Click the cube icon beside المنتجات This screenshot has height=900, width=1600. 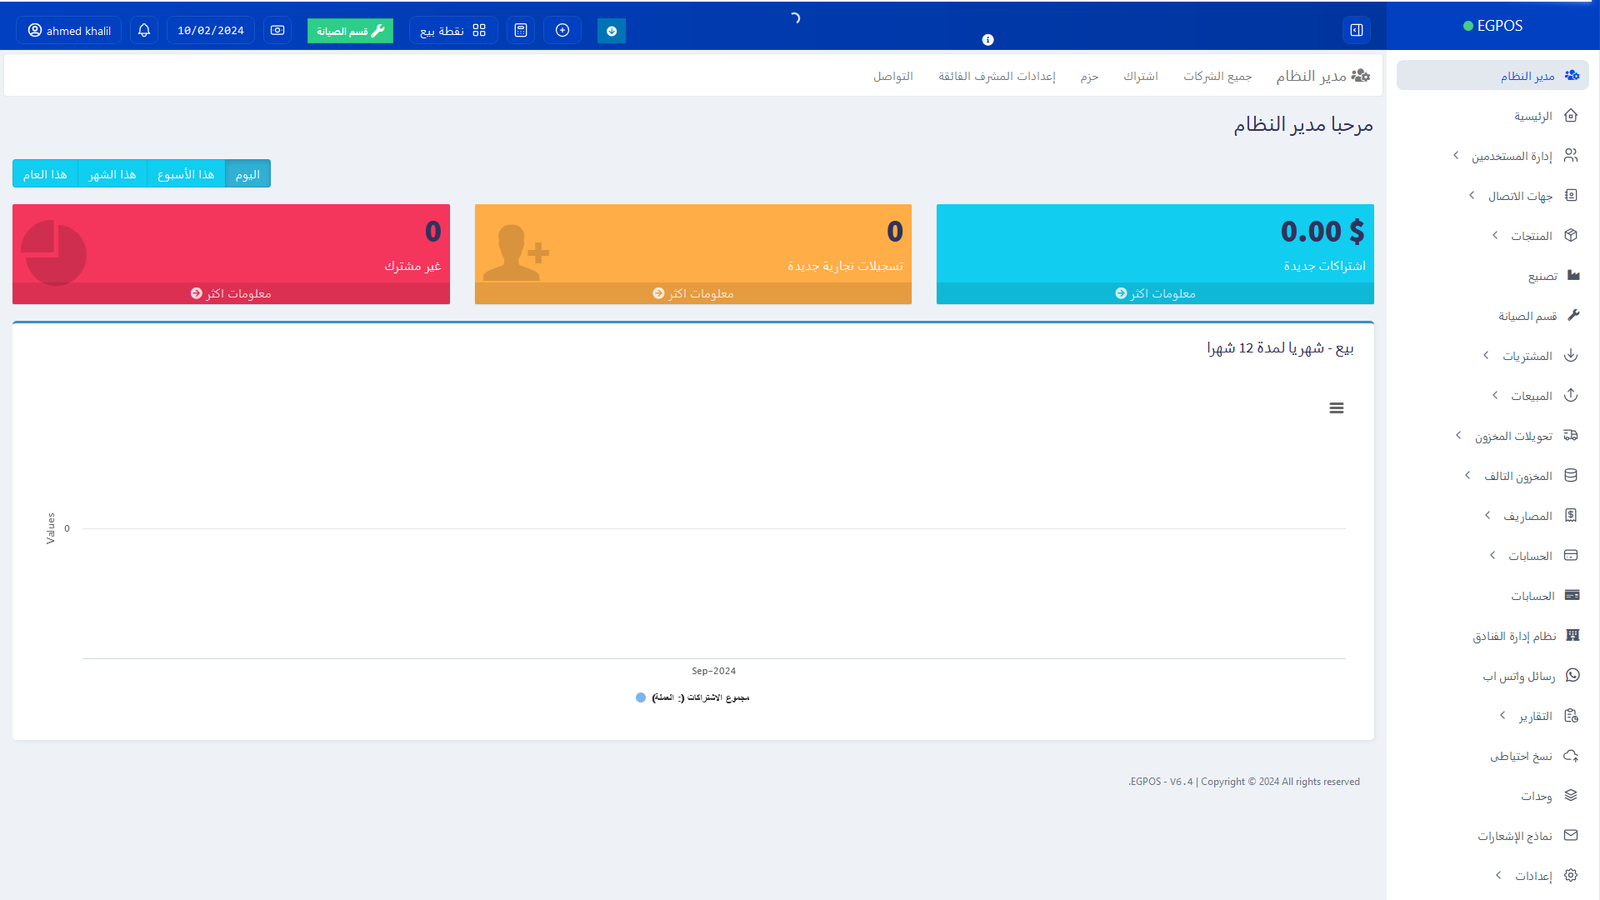[x=1571, y=236]
